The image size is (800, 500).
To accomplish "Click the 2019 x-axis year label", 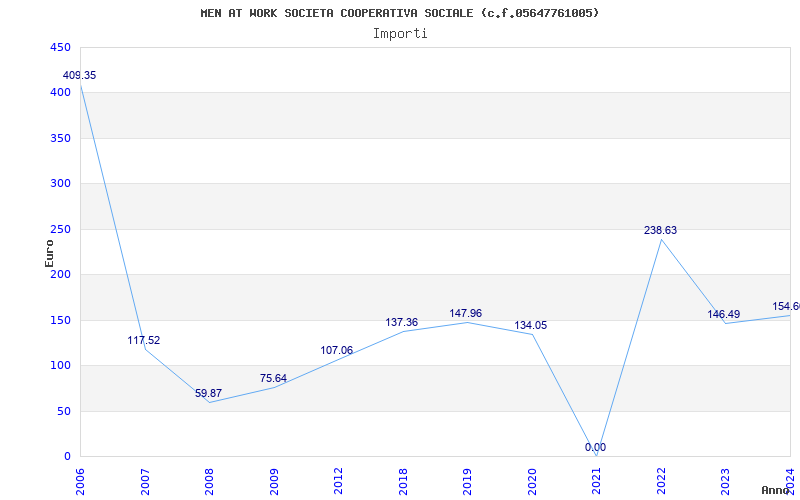I will (467, 481).
